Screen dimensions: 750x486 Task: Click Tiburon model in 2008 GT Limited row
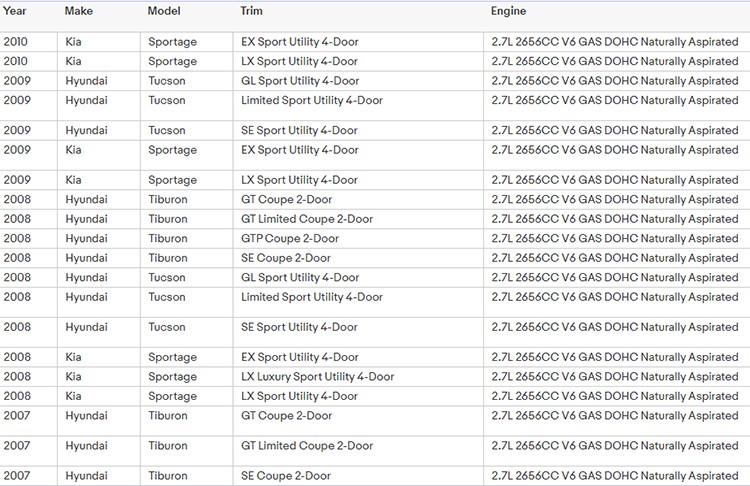click(x=167, y=219)
